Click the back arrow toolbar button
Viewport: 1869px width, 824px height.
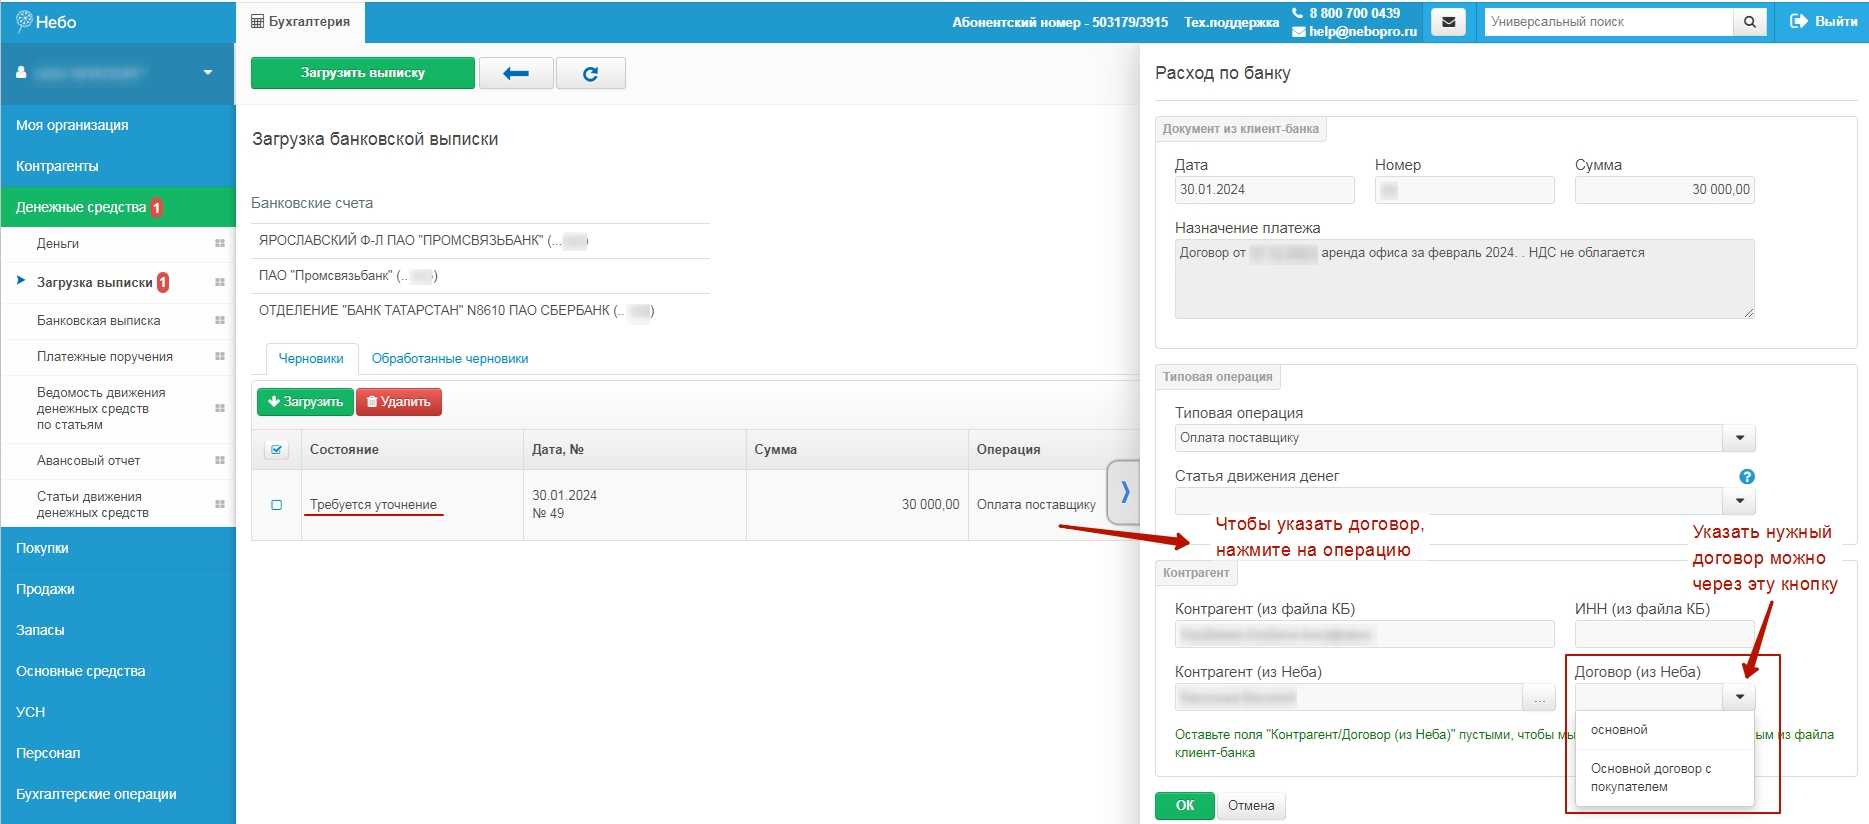pyautogui.click(x=516, y=73)
